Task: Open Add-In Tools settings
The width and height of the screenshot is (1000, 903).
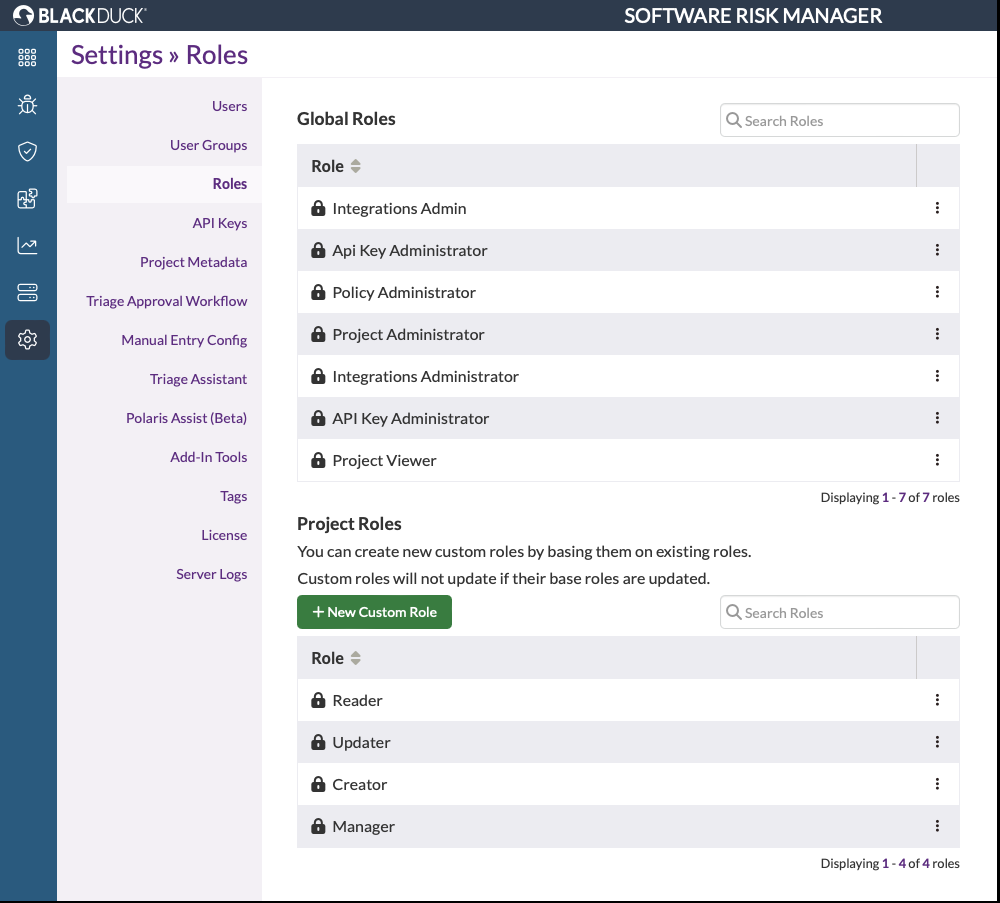Action: pyautogui.click(x=209, y=457)
